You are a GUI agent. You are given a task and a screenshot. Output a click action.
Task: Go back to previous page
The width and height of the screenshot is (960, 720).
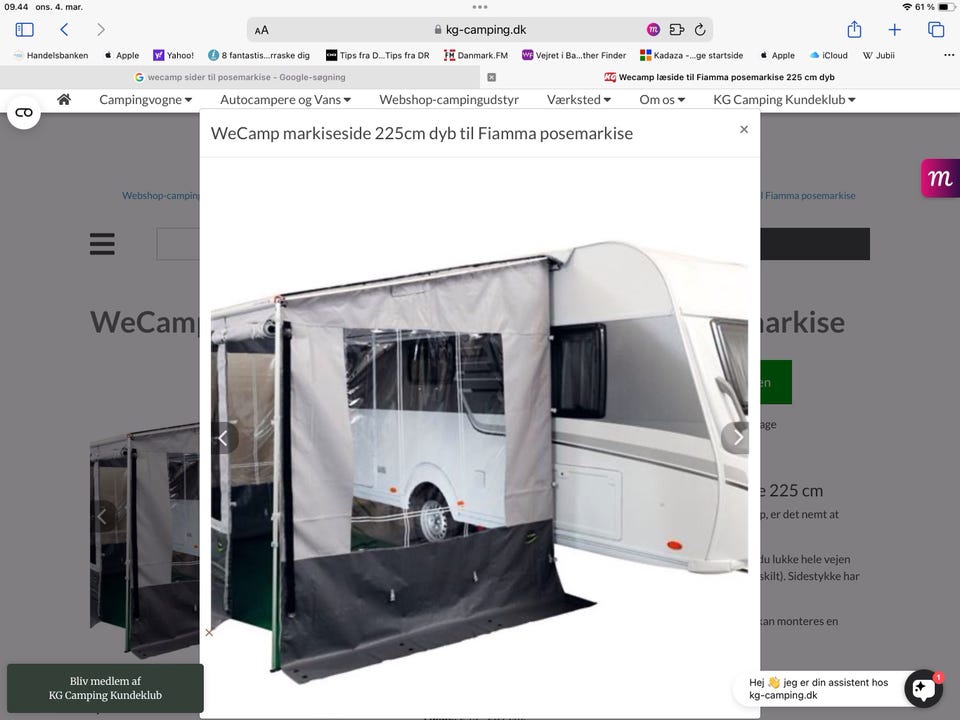point(65,30)
